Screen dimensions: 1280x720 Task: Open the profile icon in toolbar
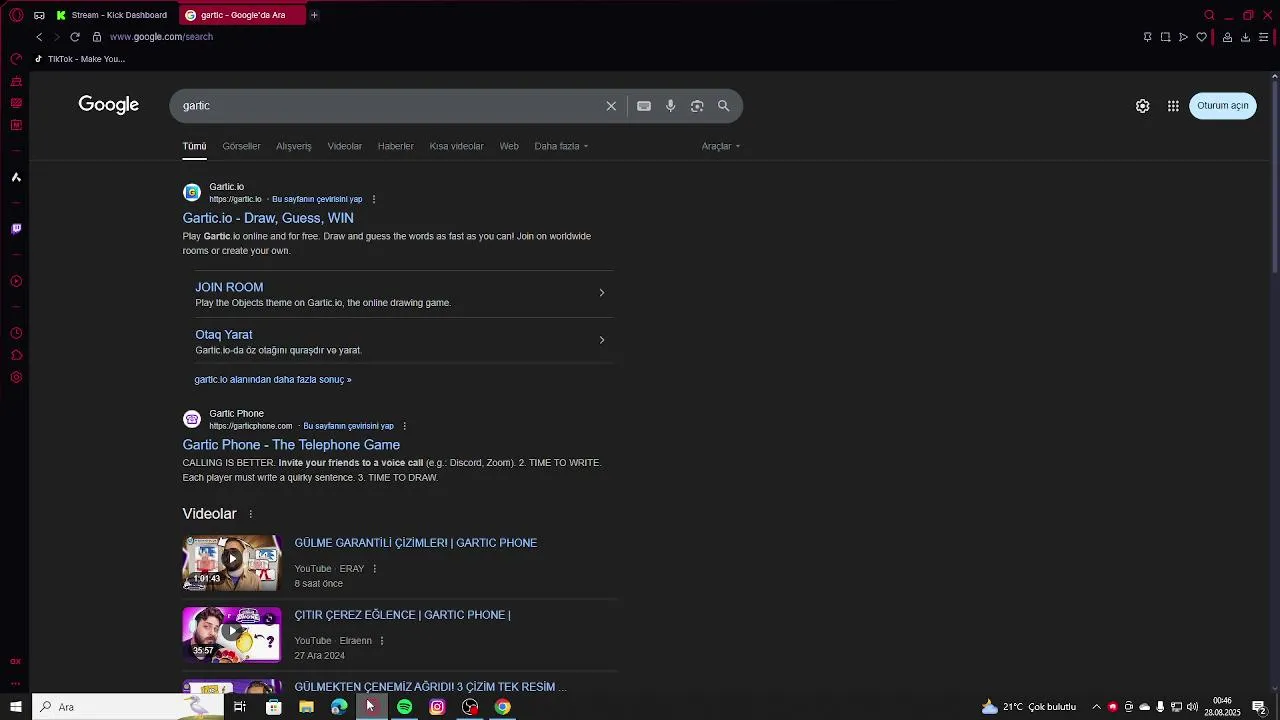(x=1227, y=37)
